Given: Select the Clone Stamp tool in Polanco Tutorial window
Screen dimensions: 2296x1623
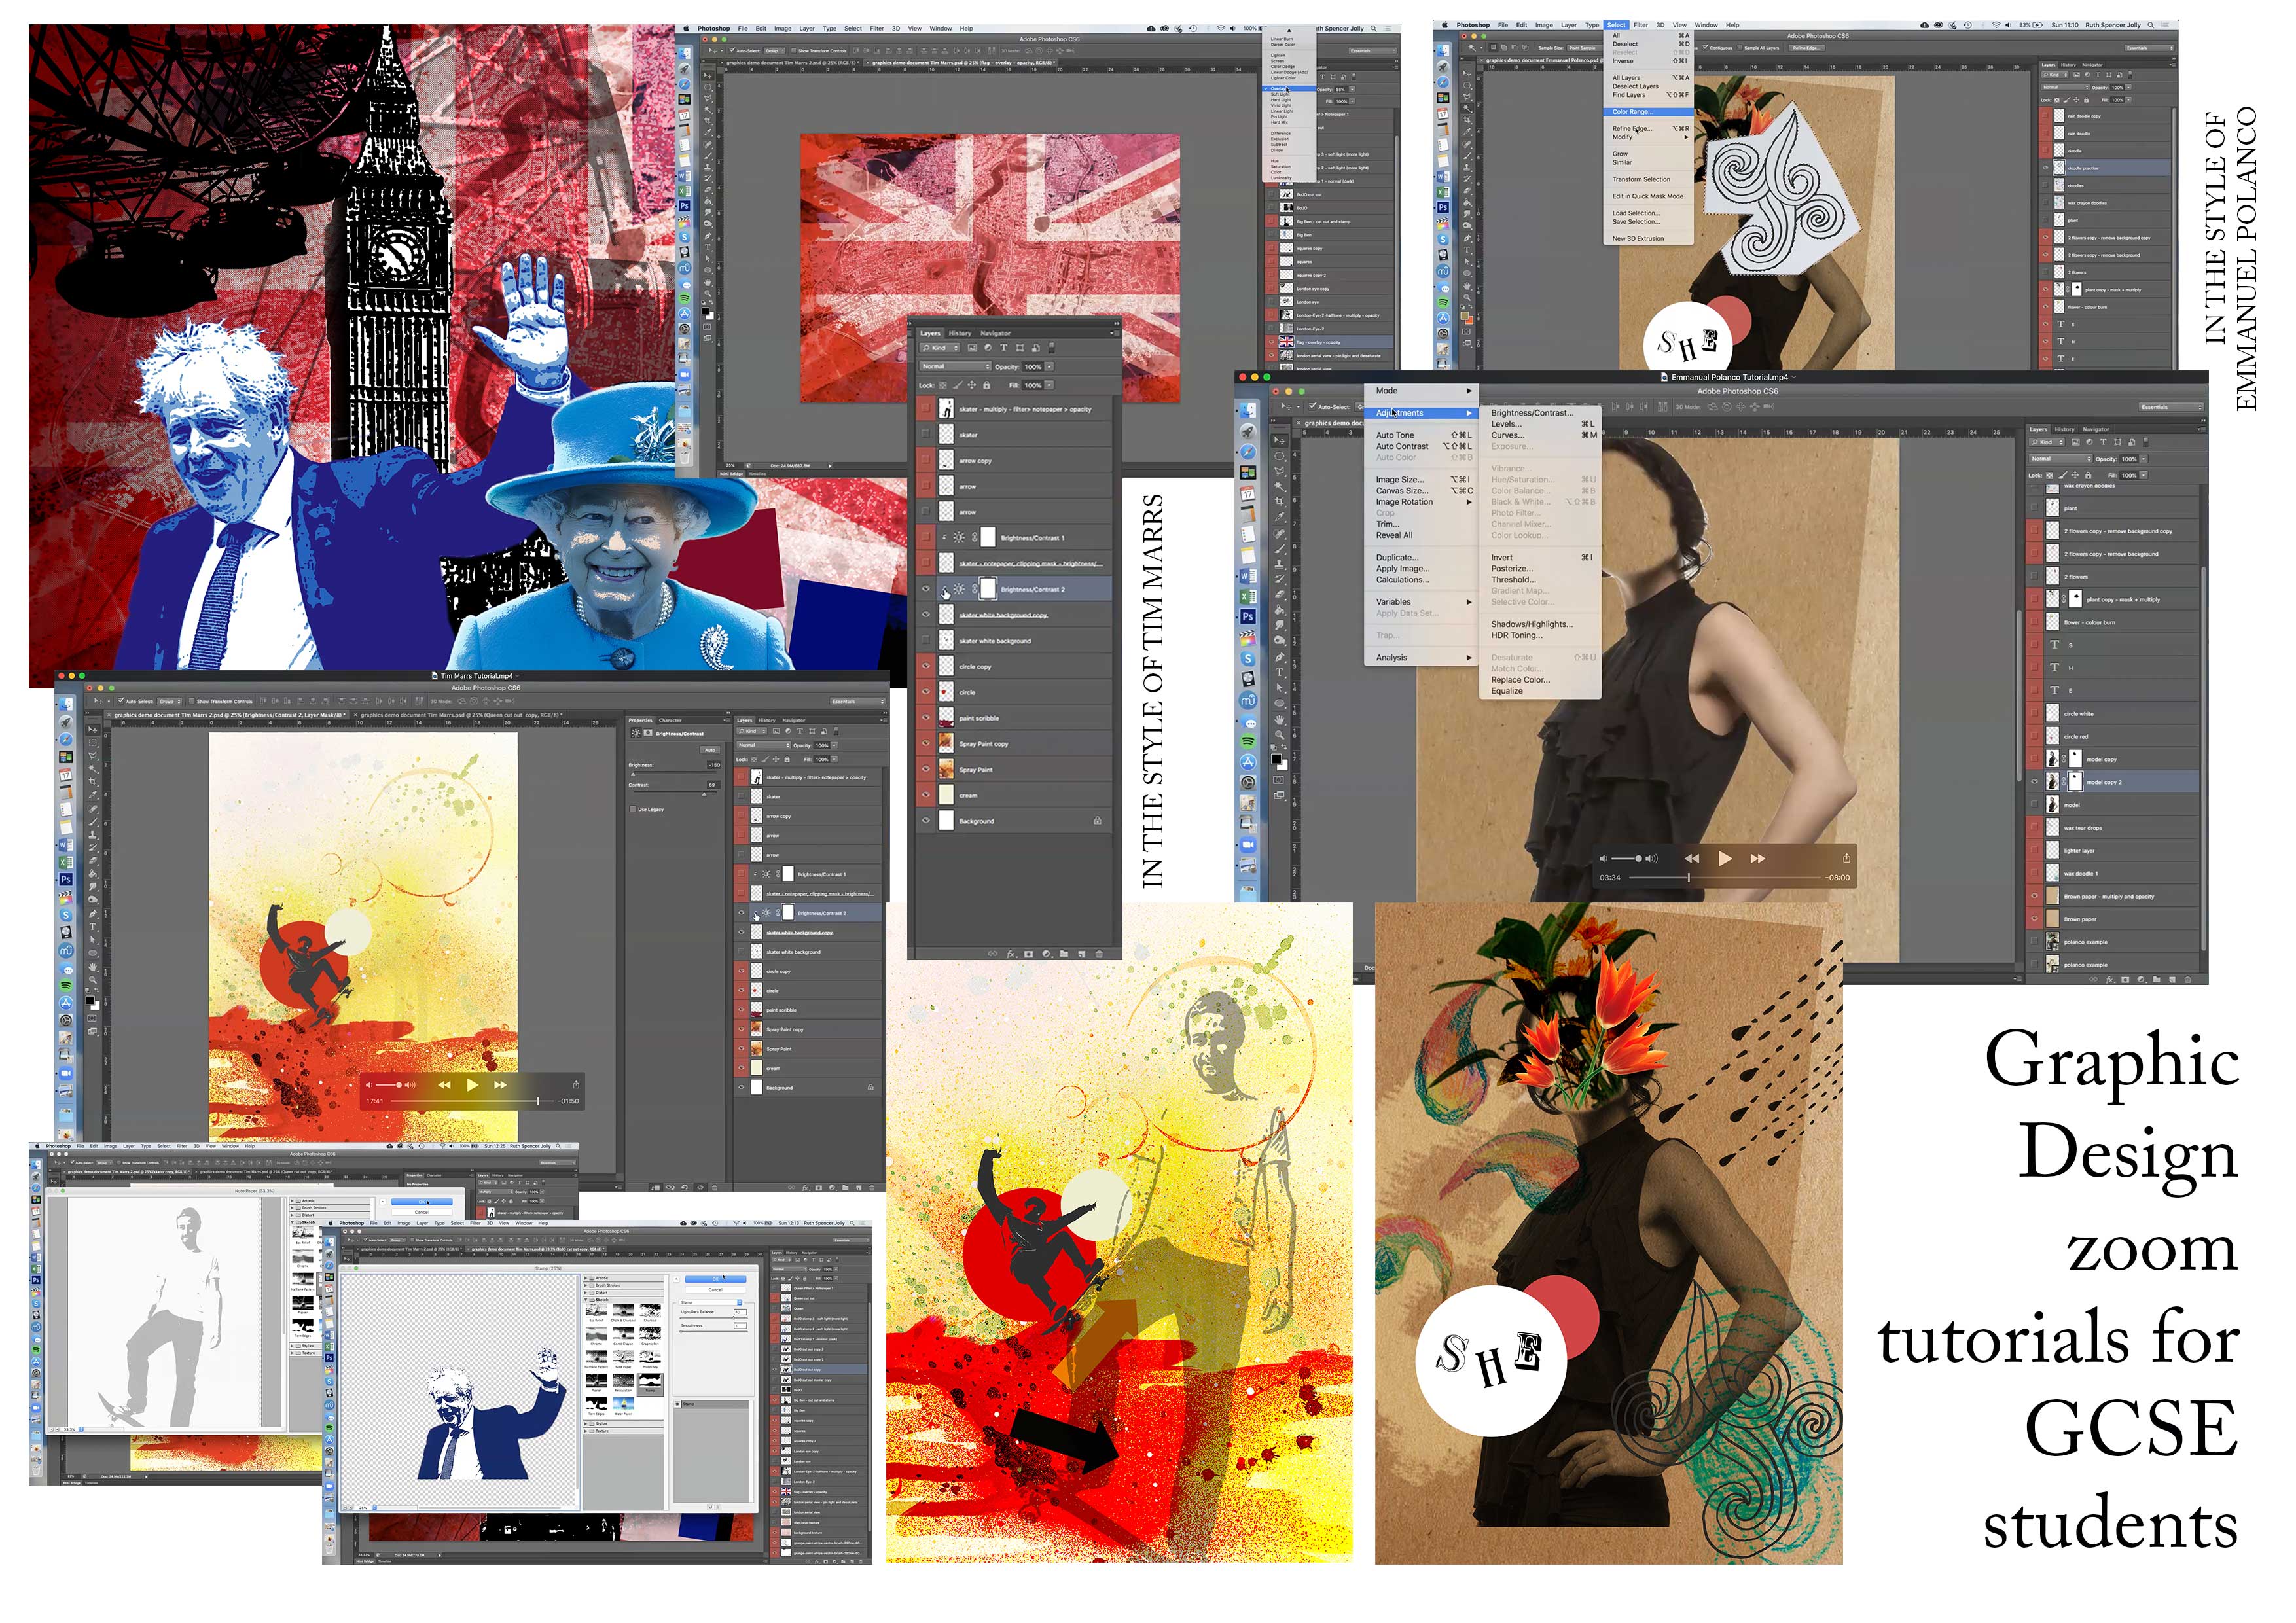Looking at the screenshot, I should pos(1279,564).
